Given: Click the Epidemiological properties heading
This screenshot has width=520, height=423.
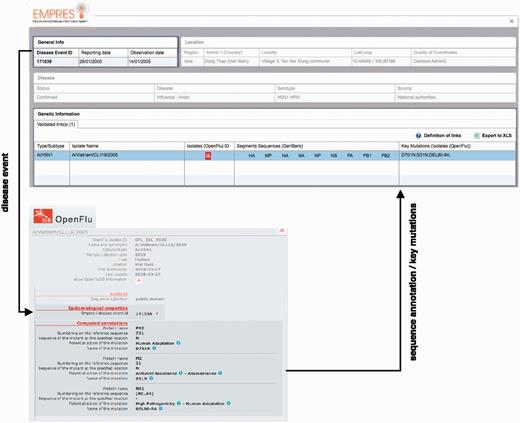Looking at the screenshot, I should pyautogui.click(x=98, y=308).
